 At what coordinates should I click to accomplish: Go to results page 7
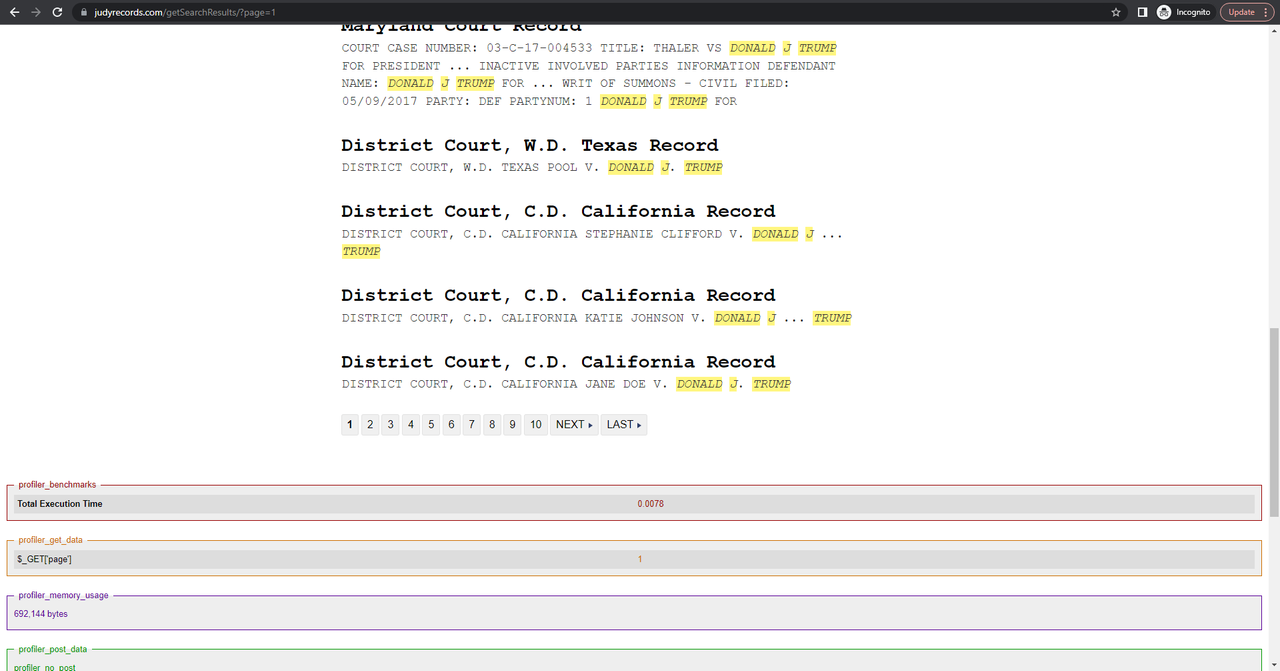472,425
